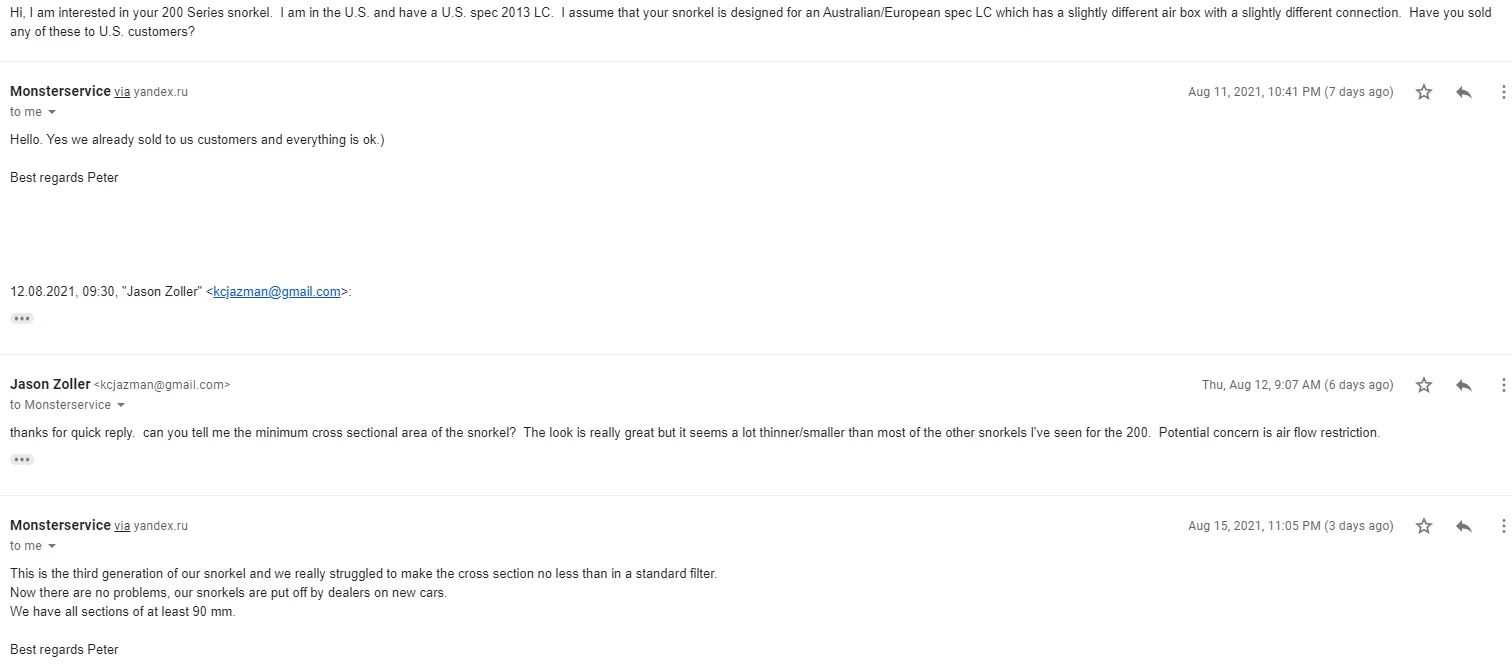Click 'via' link in Aug 15 Monsterservice header

pyautogui.click(x=122, y=526)
